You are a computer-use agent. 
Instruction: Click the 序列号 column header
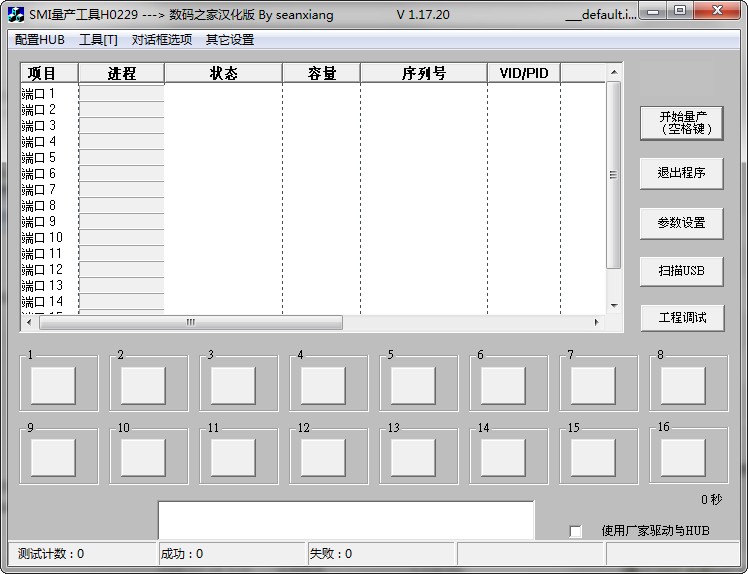424,73
